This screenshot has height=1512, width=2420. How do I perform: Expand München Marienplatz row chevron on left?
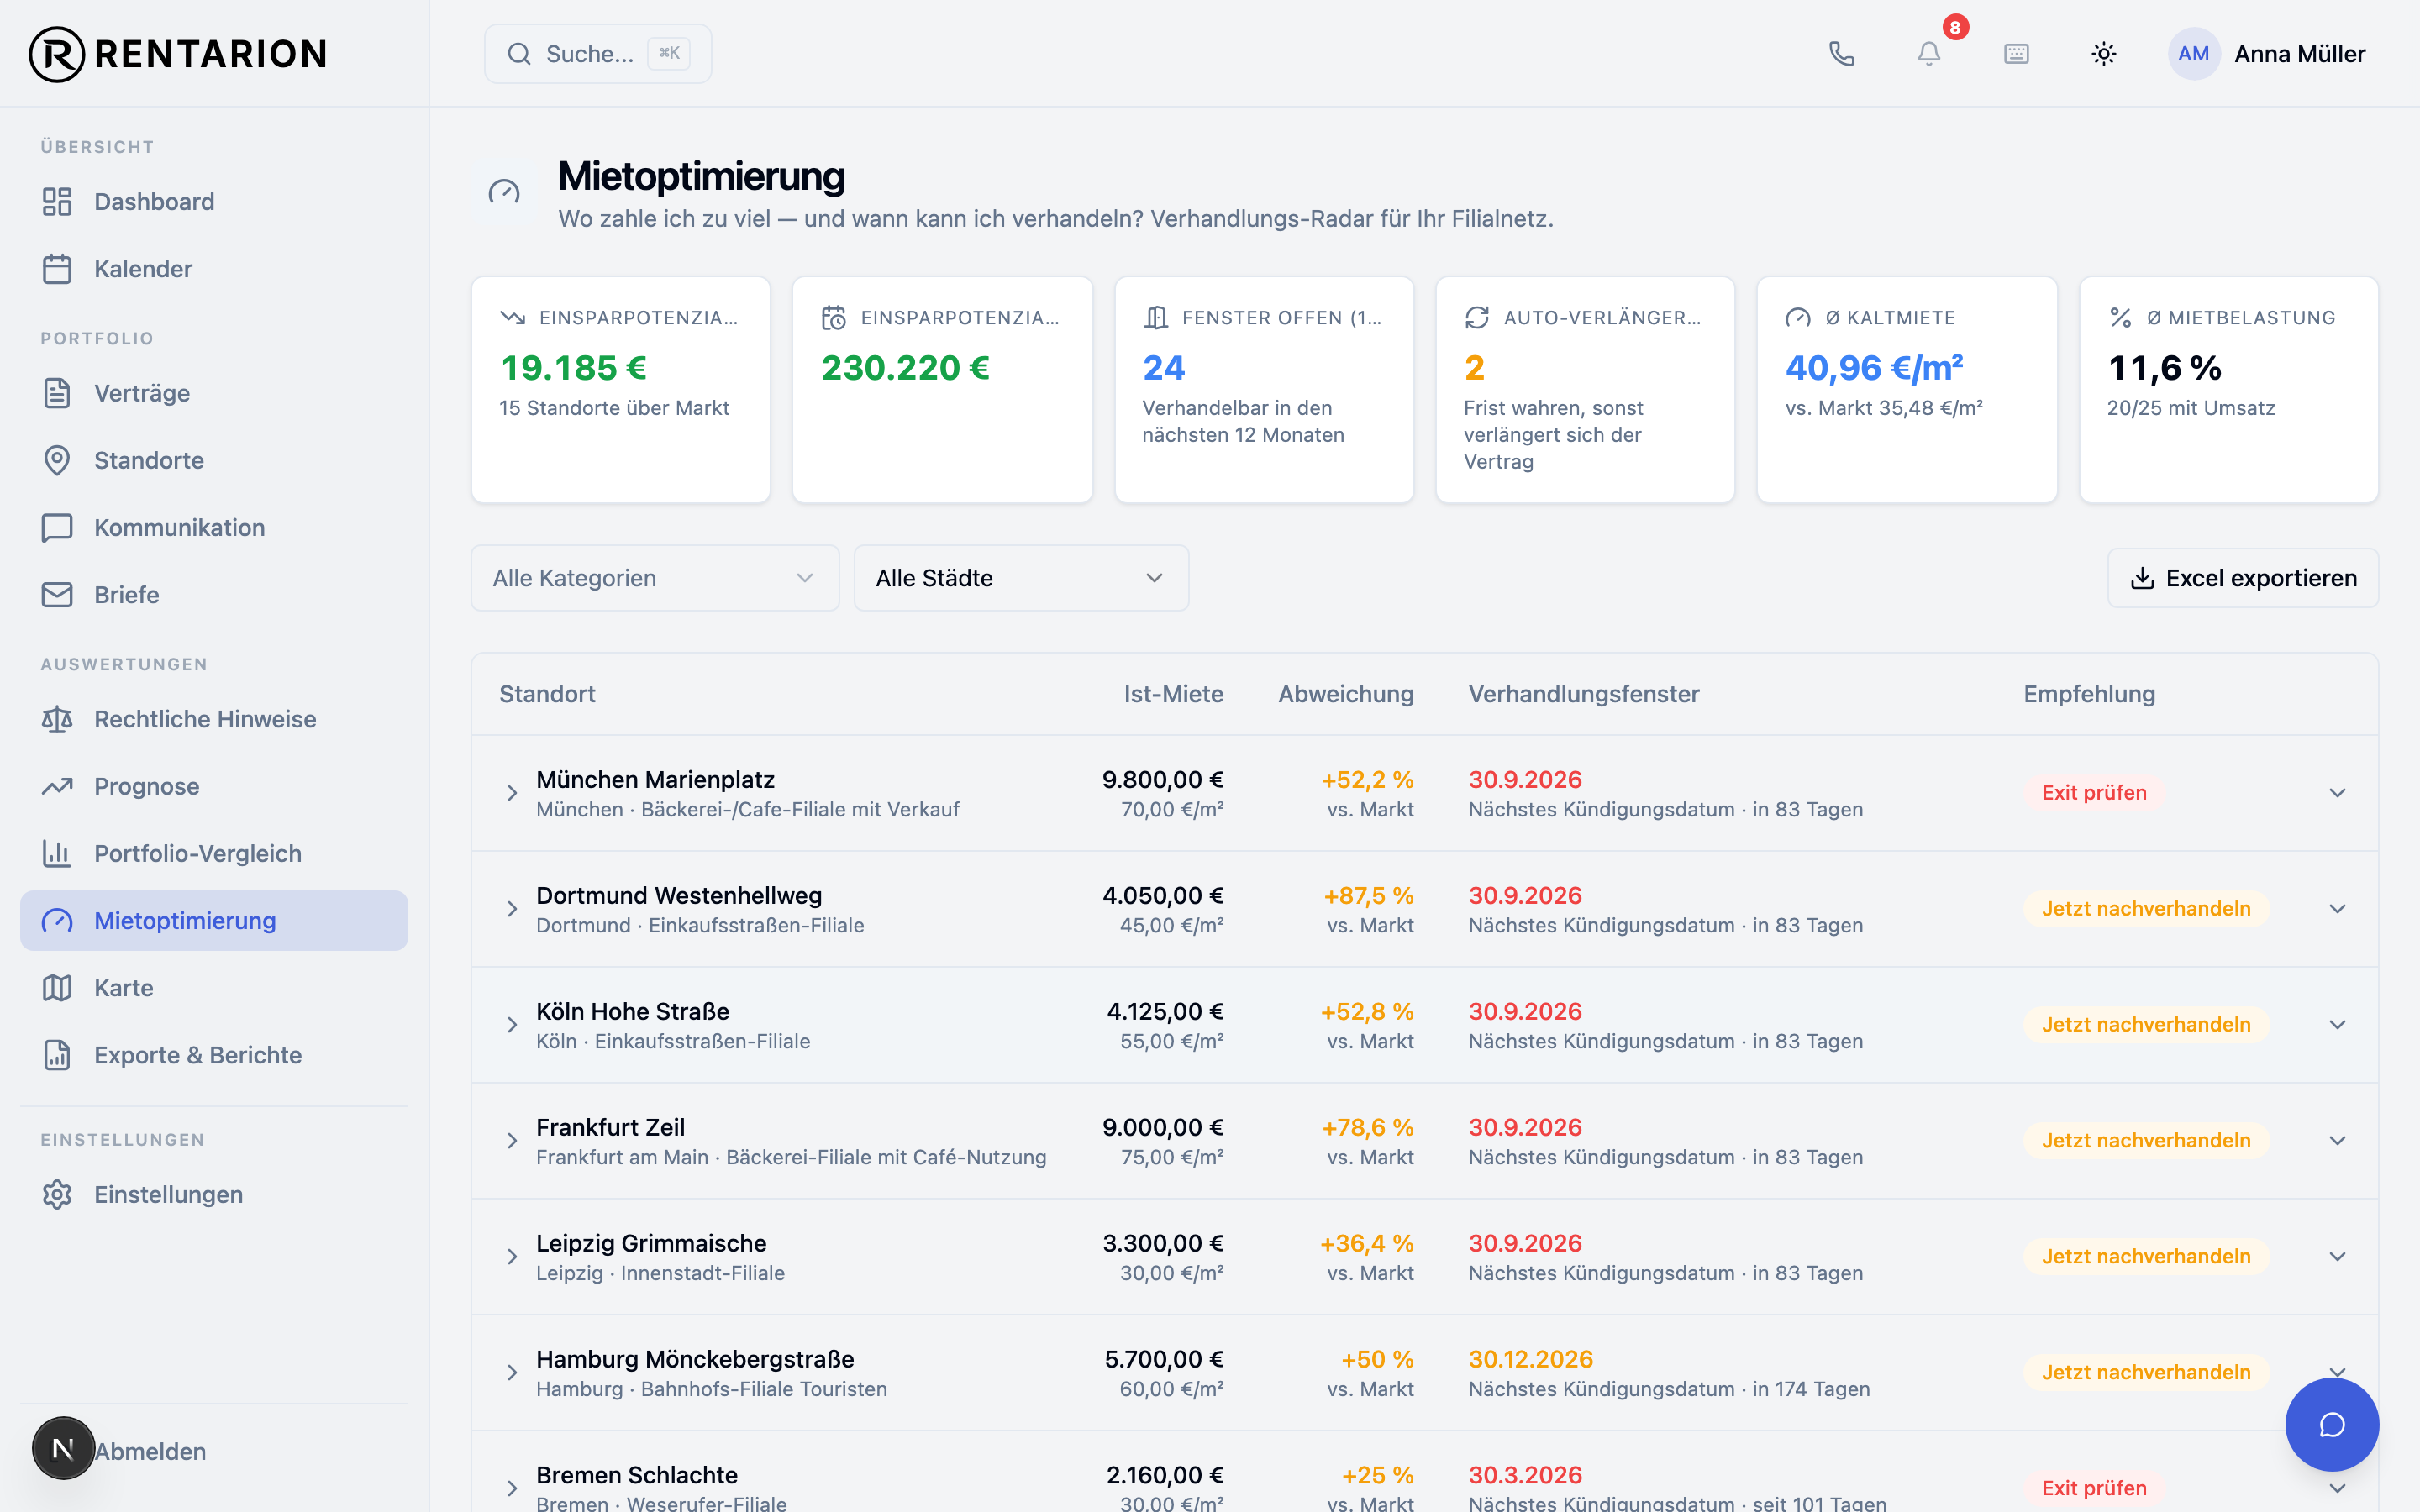pos(512,793)
